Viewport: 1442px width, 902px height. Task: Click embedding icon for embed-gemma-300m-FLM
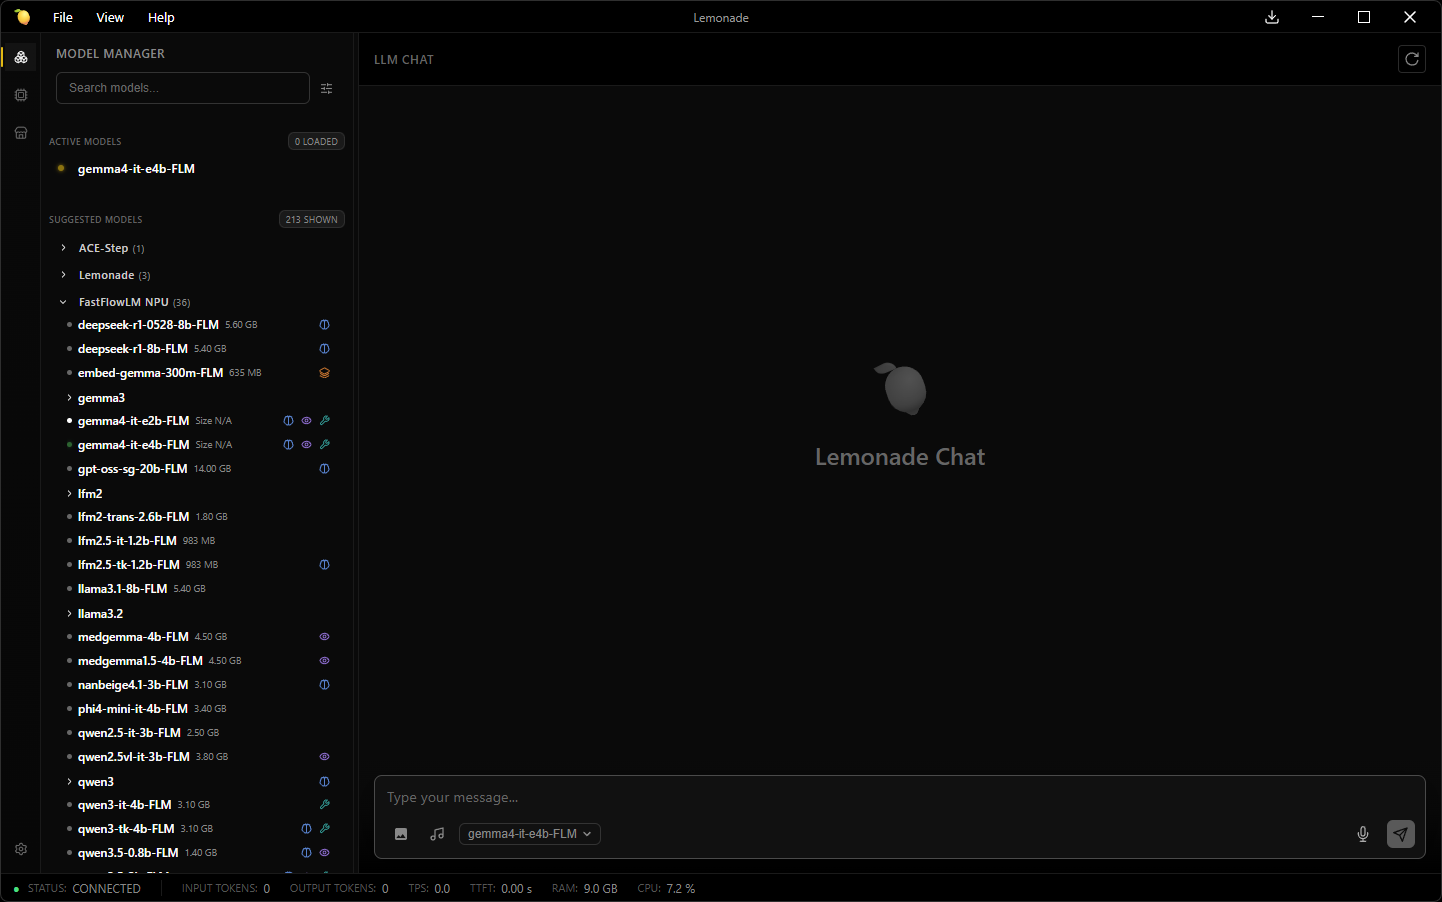pos(325,373)
